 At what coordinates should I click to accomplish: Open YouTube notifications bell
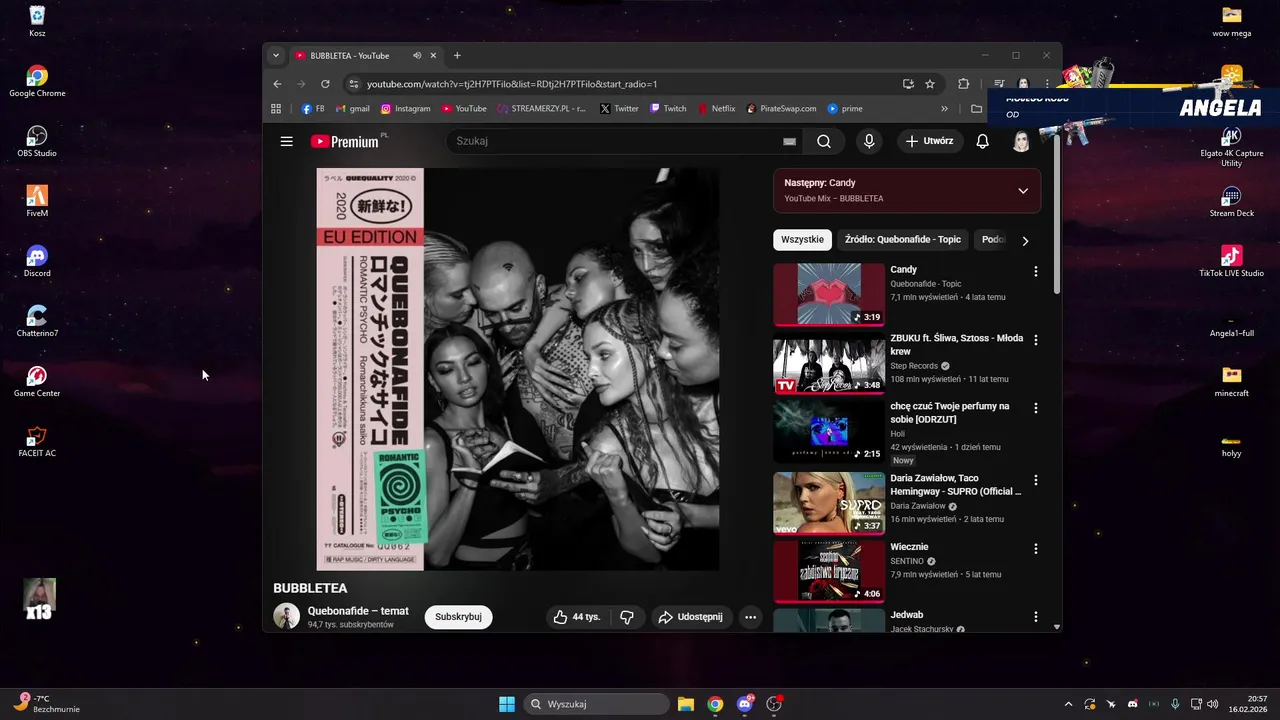click(x=982, y=141)
